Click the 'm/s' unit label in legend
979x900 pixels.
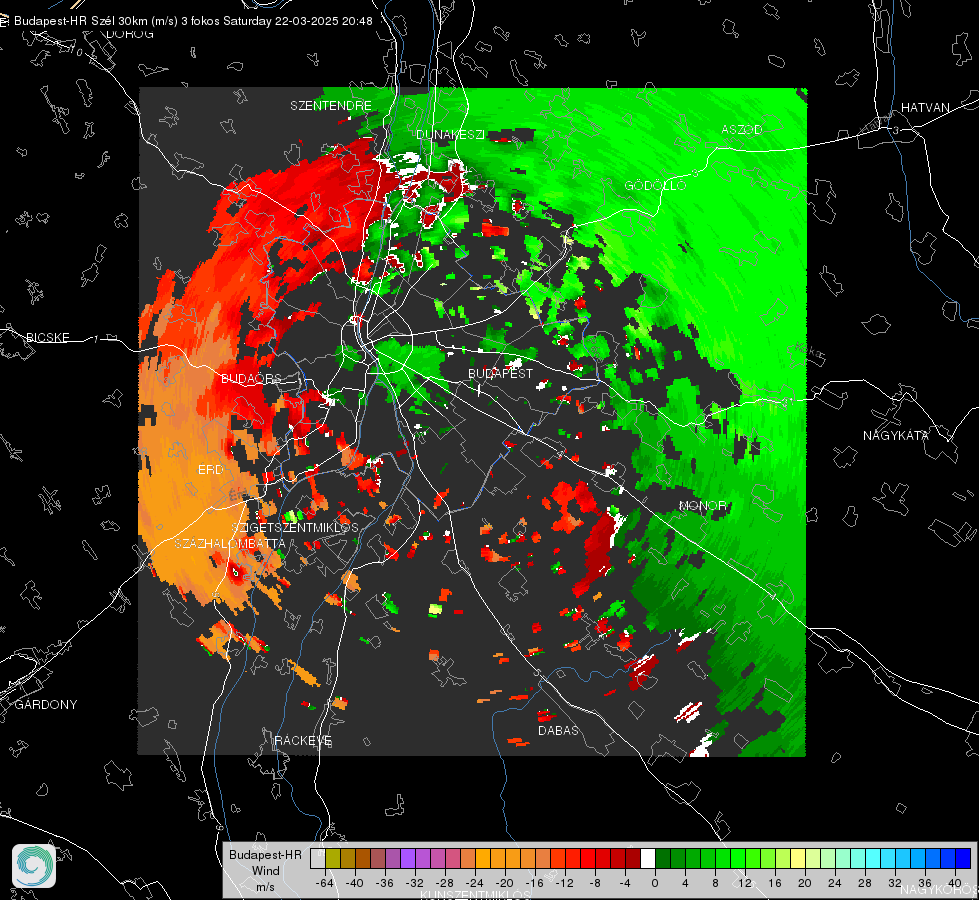click(x=265, y=886)
